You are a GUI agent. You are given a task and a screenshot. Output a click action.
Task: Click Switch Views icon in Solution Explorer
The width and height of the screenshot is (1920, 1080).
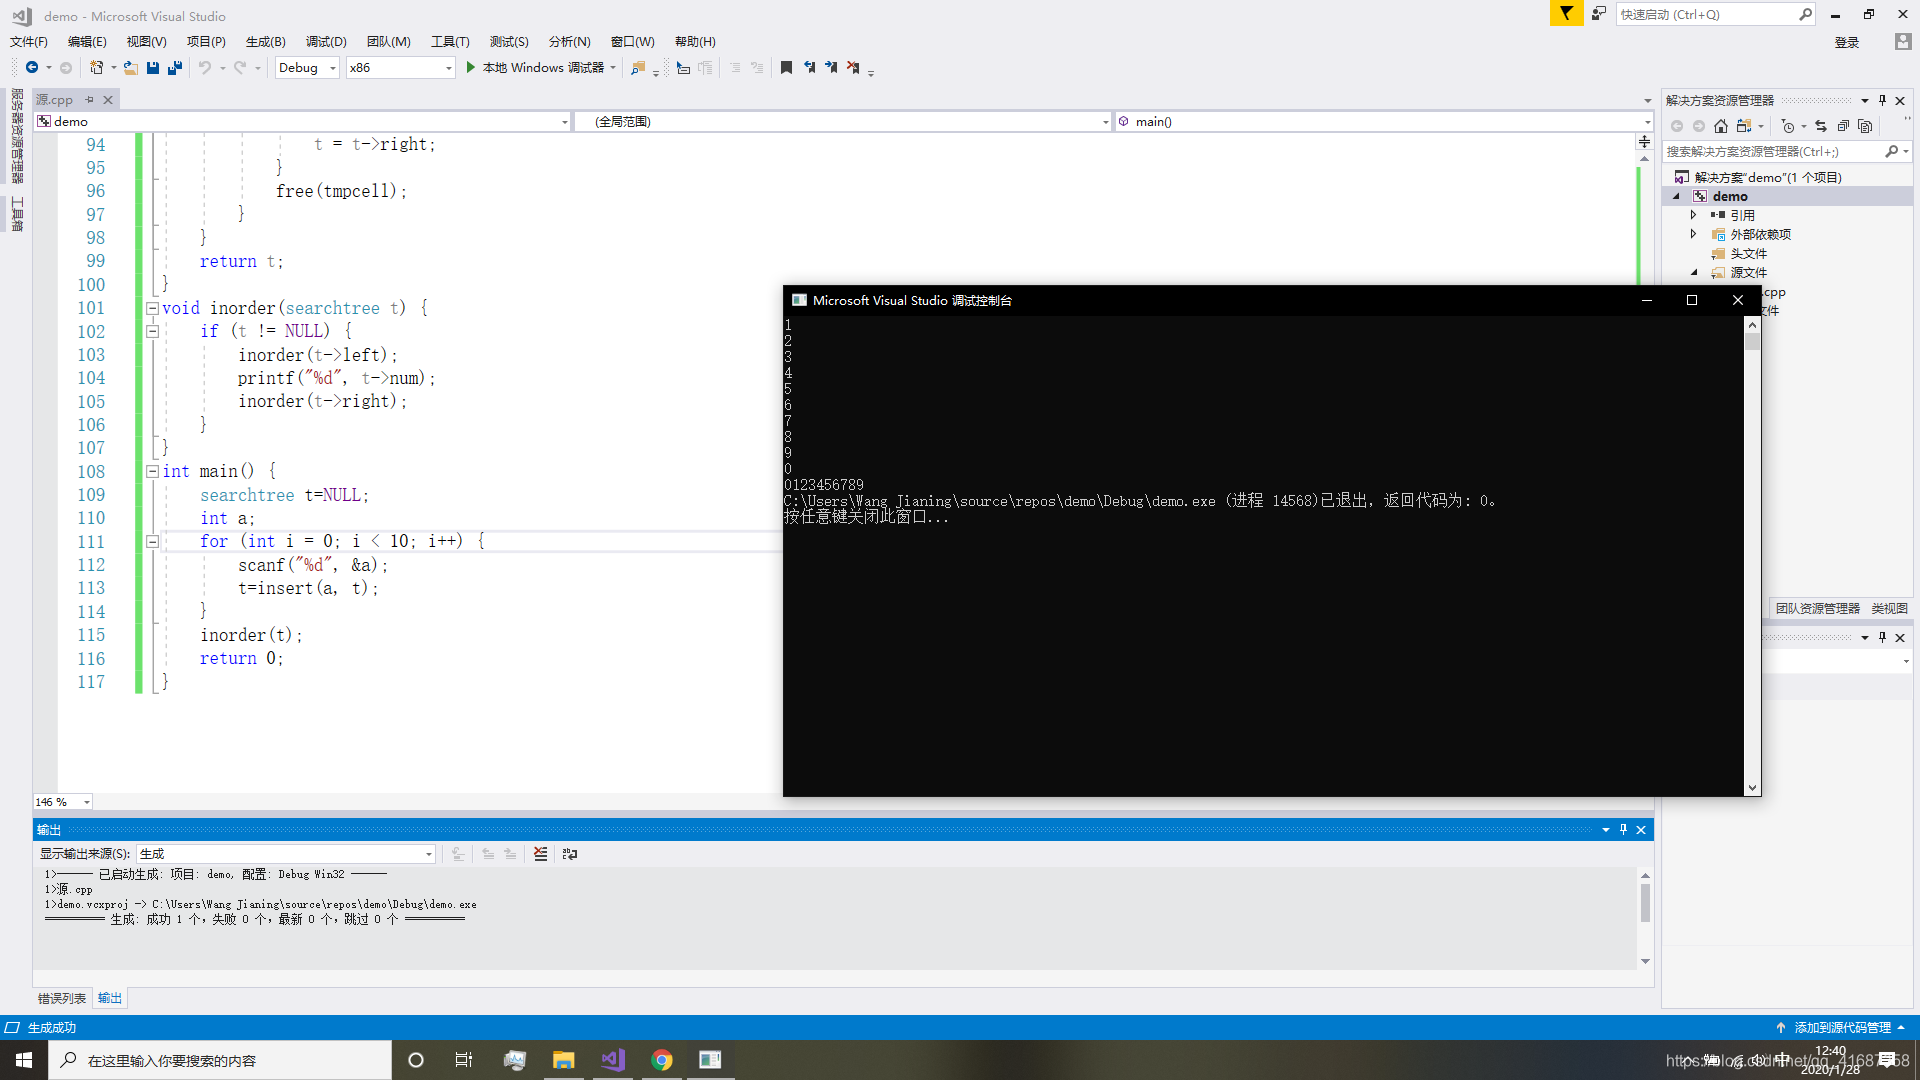coord(1744,126)
